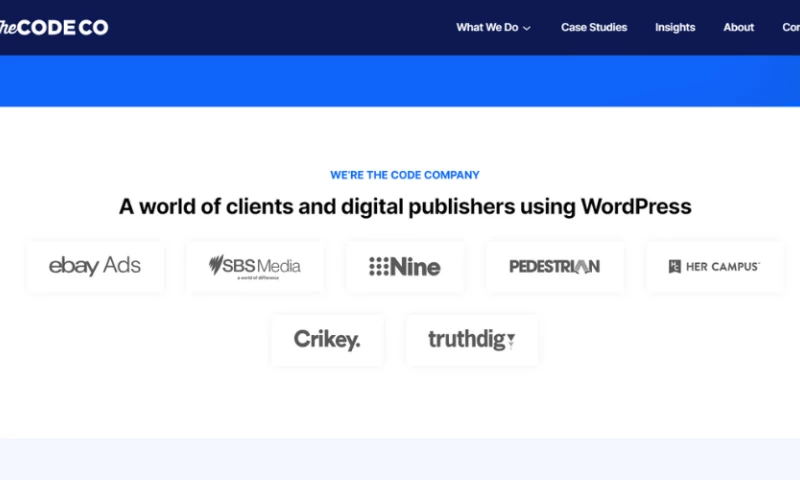Select the ebay Ads client logo
The image size is (800, 480).
95,266
